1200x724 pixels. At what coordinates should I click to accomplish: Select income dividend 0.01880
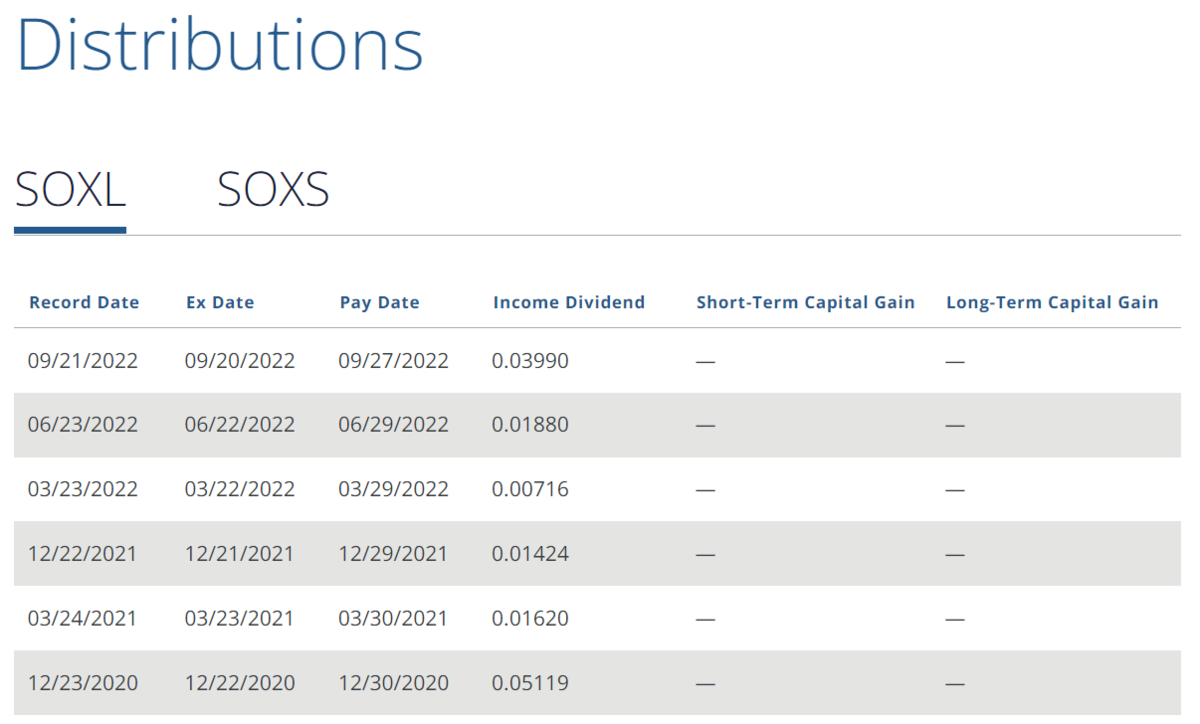530,425
